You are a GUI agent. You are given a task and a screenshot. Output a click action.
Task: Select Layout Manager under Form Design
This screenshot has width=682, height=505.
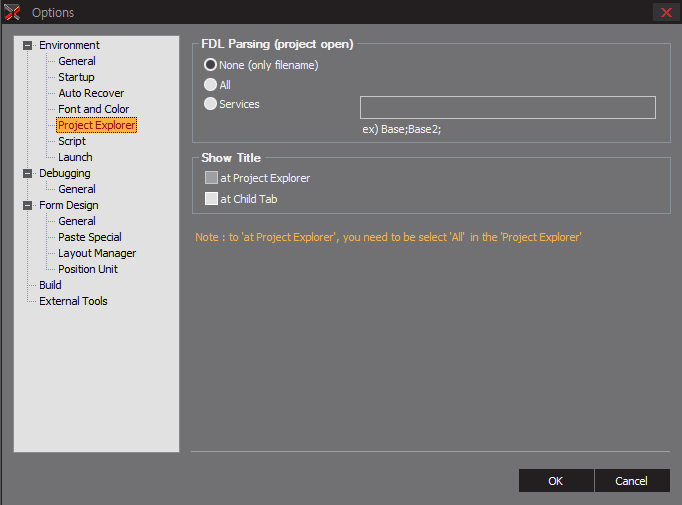click(97, 253)
